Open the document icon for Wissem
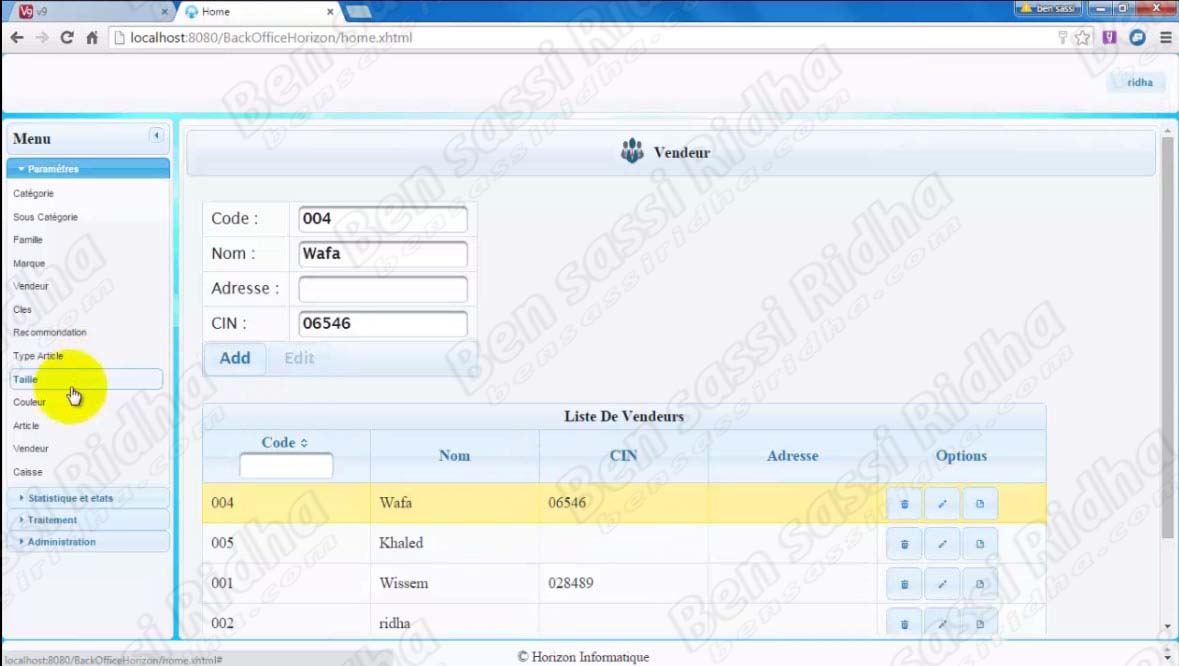This screenshot has height=666, width=1179. [x=980, y=584]
